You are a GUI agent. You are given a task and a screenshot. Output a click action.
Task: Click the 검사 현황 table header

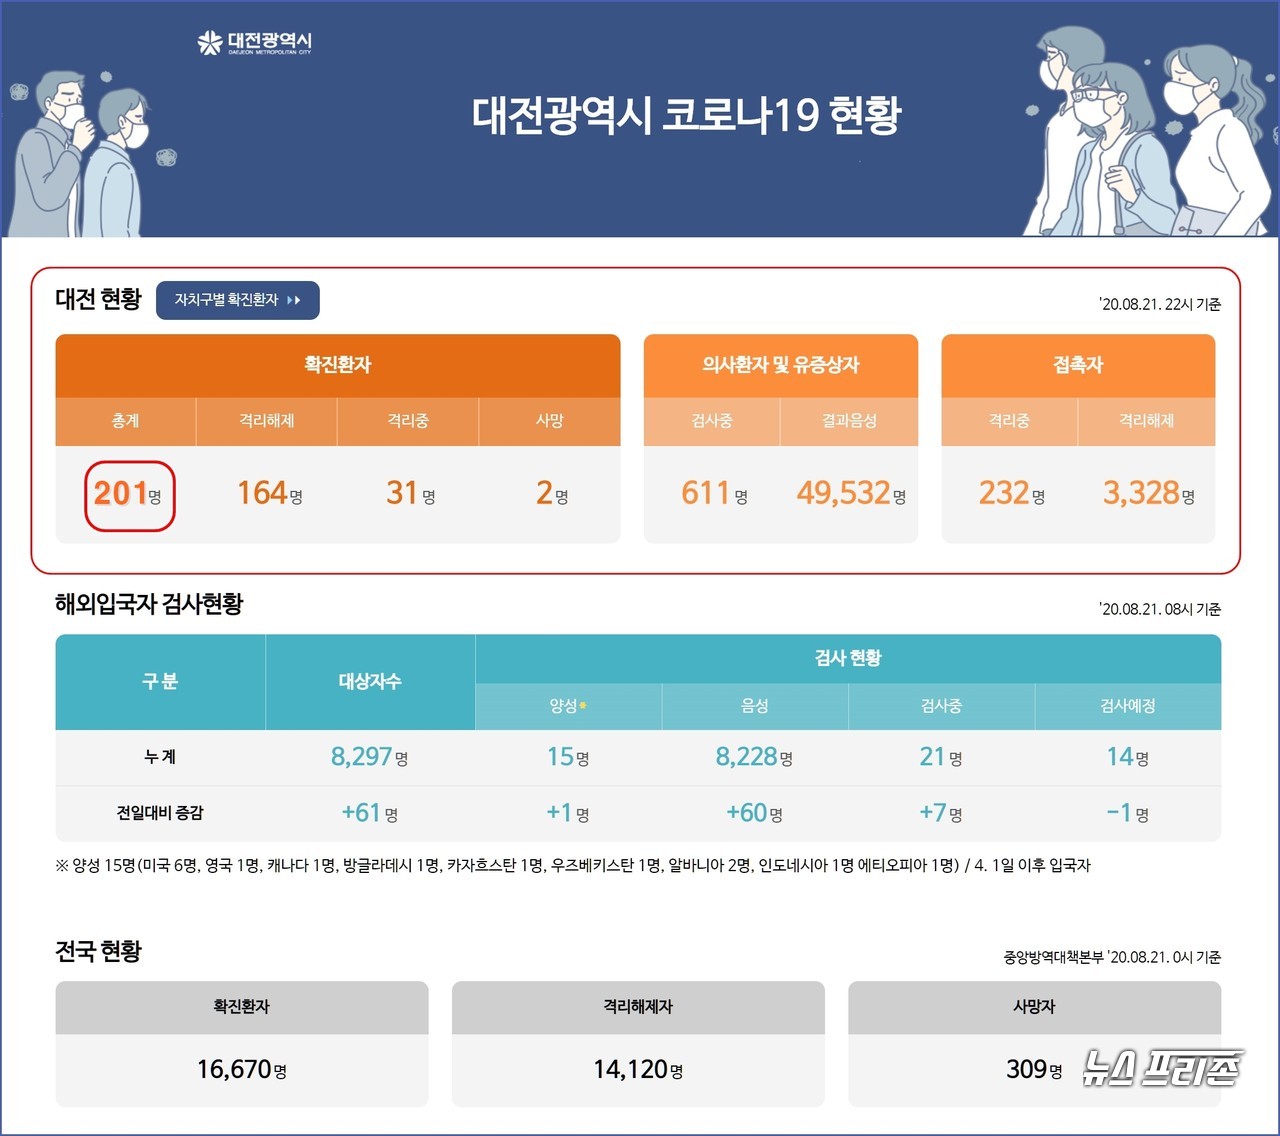pos(848,658)
